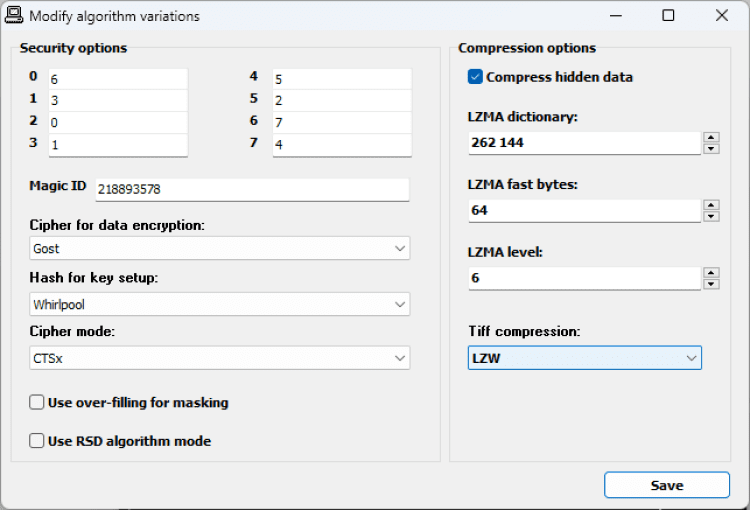This screenshot has width=750, height=510.
Task: Open the Cipher for data encryption dropdown
Action: (x=220, y=248)
